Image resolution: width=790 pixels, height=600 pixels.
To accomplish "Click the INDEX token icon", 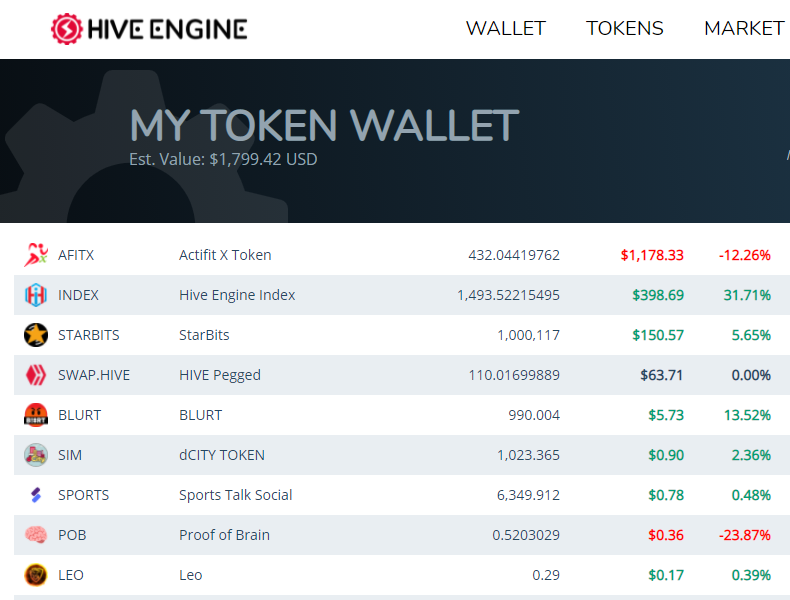I will point(36,295).
